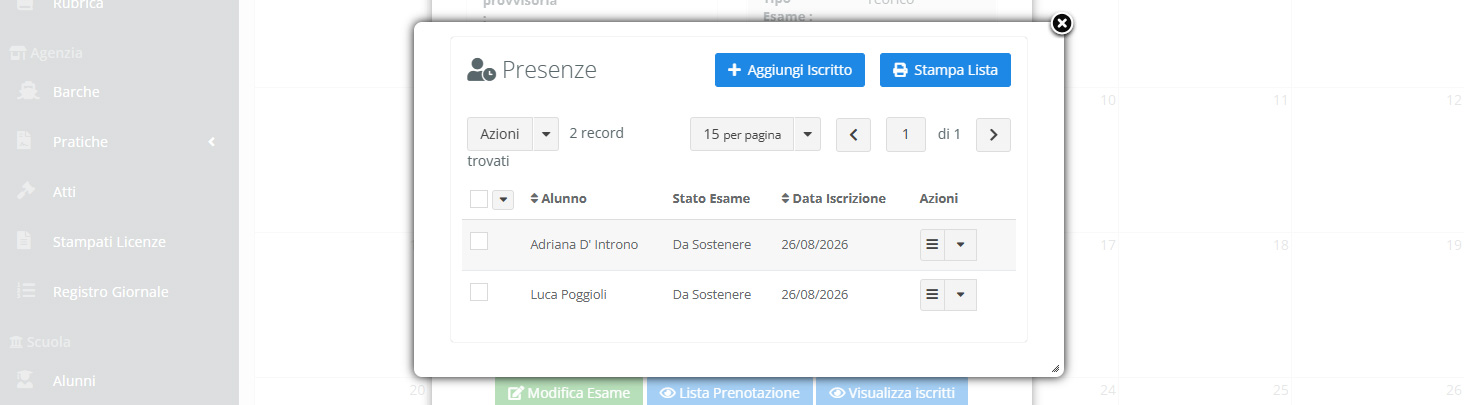Screen dimensions: 1464x405
Task: Click Stampa Lista button
Action: click(x=945, y=70)
